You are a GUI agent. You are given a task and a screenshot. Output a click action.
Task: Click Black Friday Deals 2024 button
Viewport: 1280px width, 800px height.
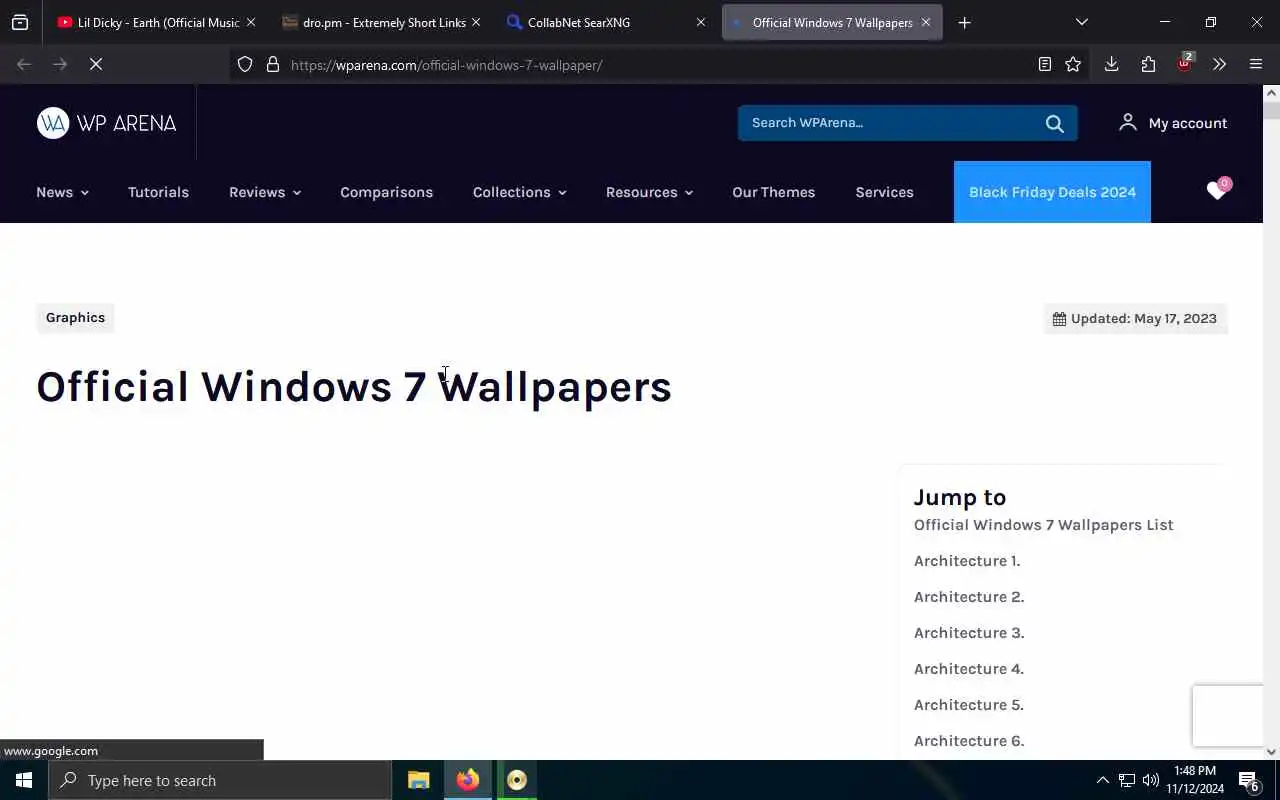coord(1052,192)
